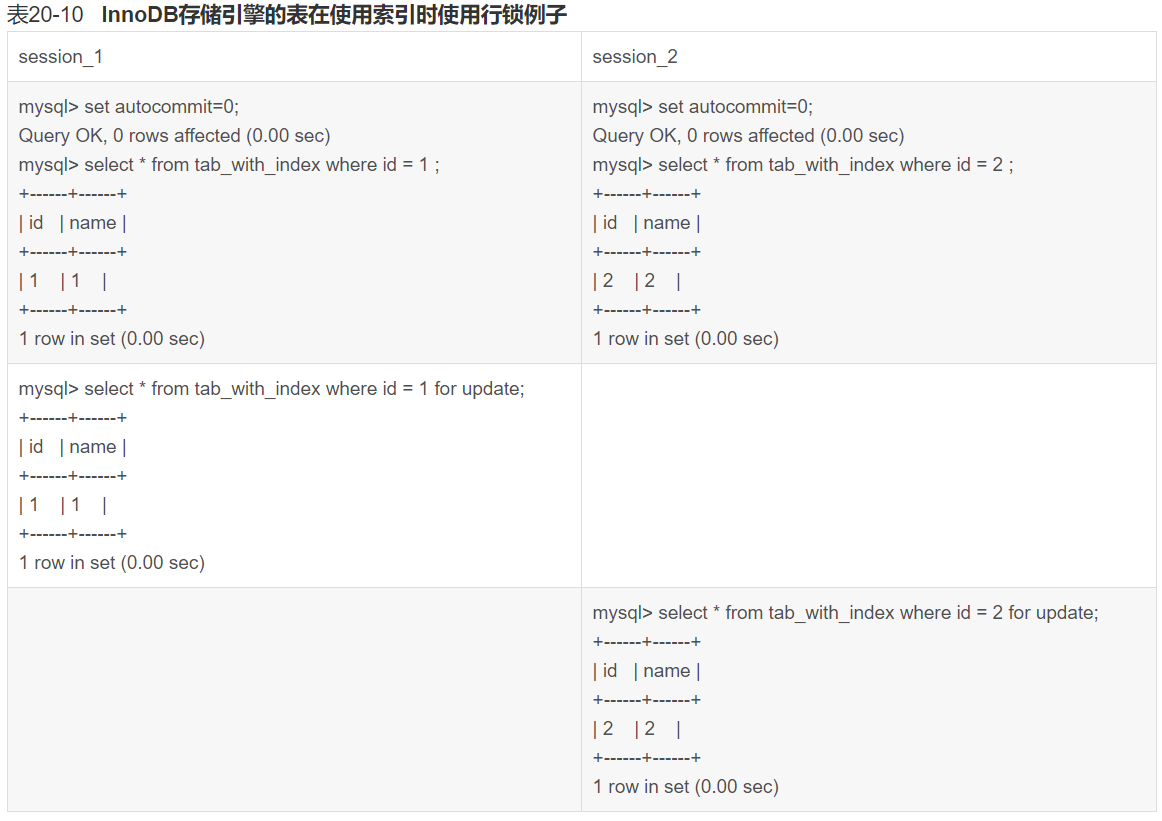This screenshot has width=1162, height=821.
Task: Click '1 row in set' under session_1's for update query
Action: pos(112,563)
